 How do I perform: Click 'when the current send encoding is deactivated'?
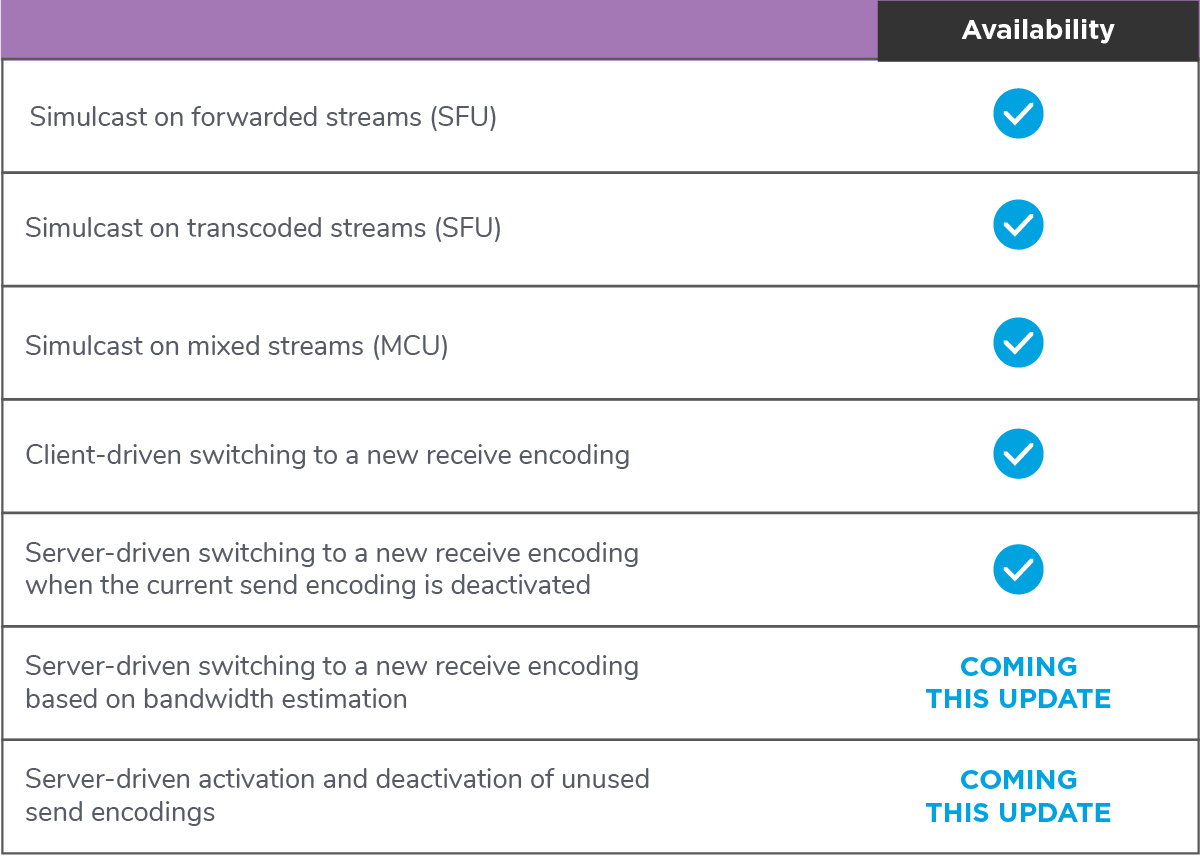point(308,584)
